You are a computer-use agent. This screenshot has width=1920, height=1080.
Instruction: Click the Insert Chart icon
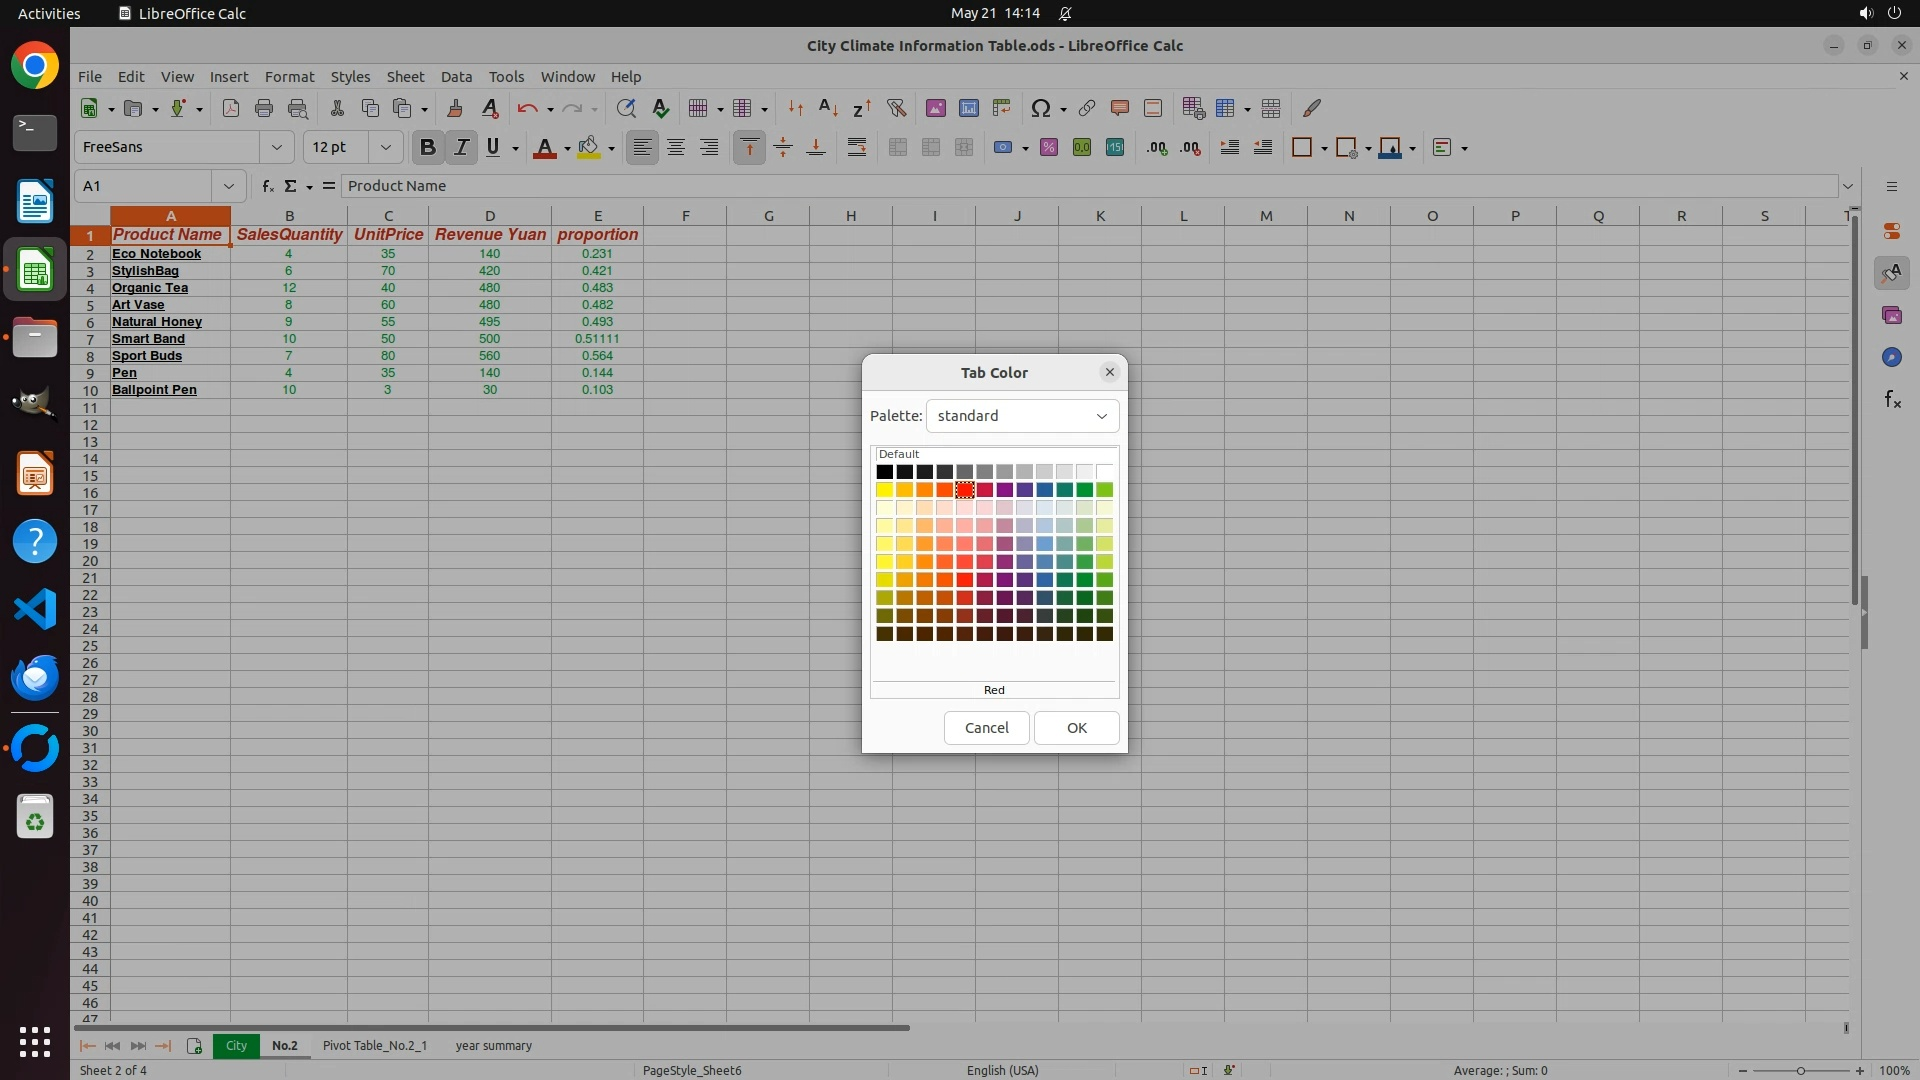pos(968,108)
